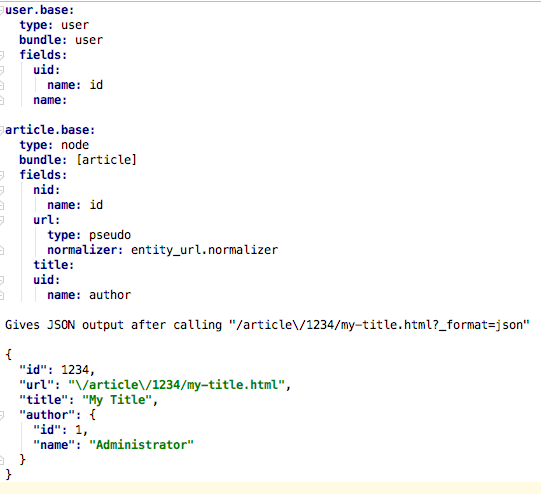Click the "Administrator" string value
This screenshot has height=494, width=541.
141,445
